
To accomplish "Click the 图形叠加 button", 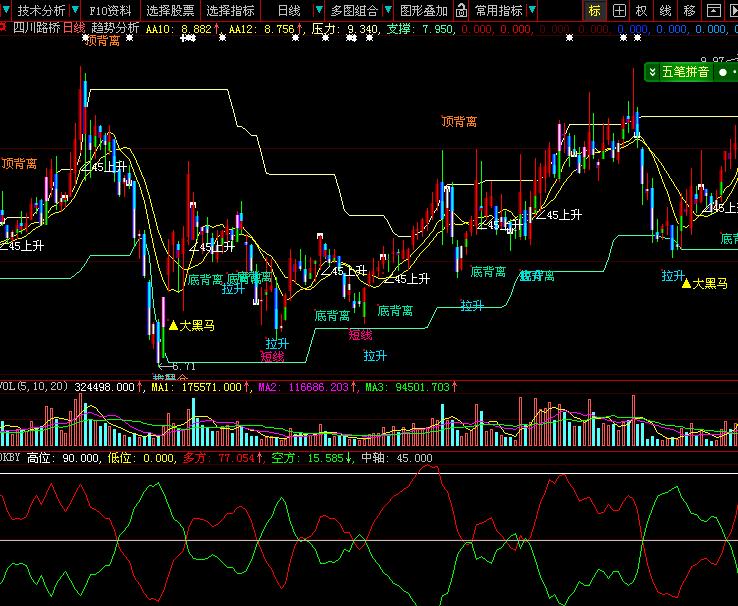I will (x=424, y=11).
